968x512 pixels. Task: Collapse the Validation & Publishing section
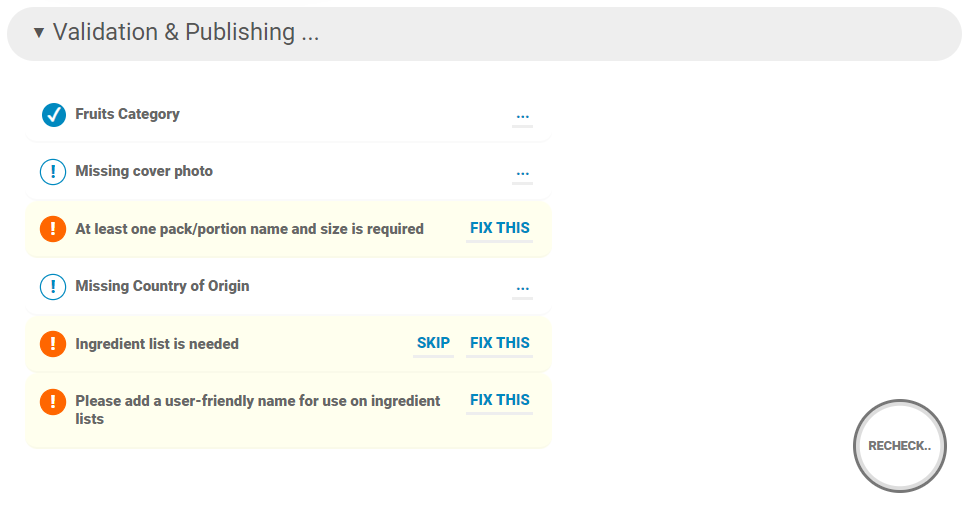click(x=39, y=33)
